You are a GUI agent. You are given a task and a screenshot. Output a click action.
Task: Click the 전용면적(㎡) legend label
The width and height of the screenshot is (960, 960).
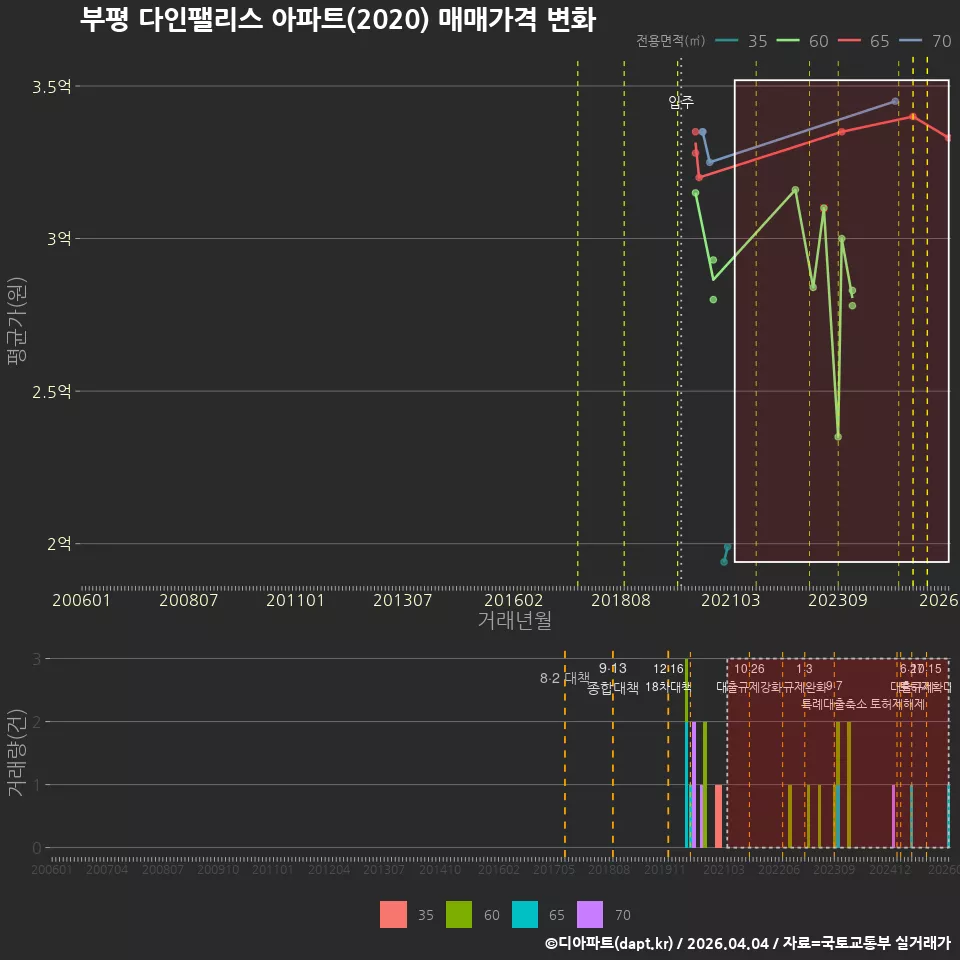670,41
